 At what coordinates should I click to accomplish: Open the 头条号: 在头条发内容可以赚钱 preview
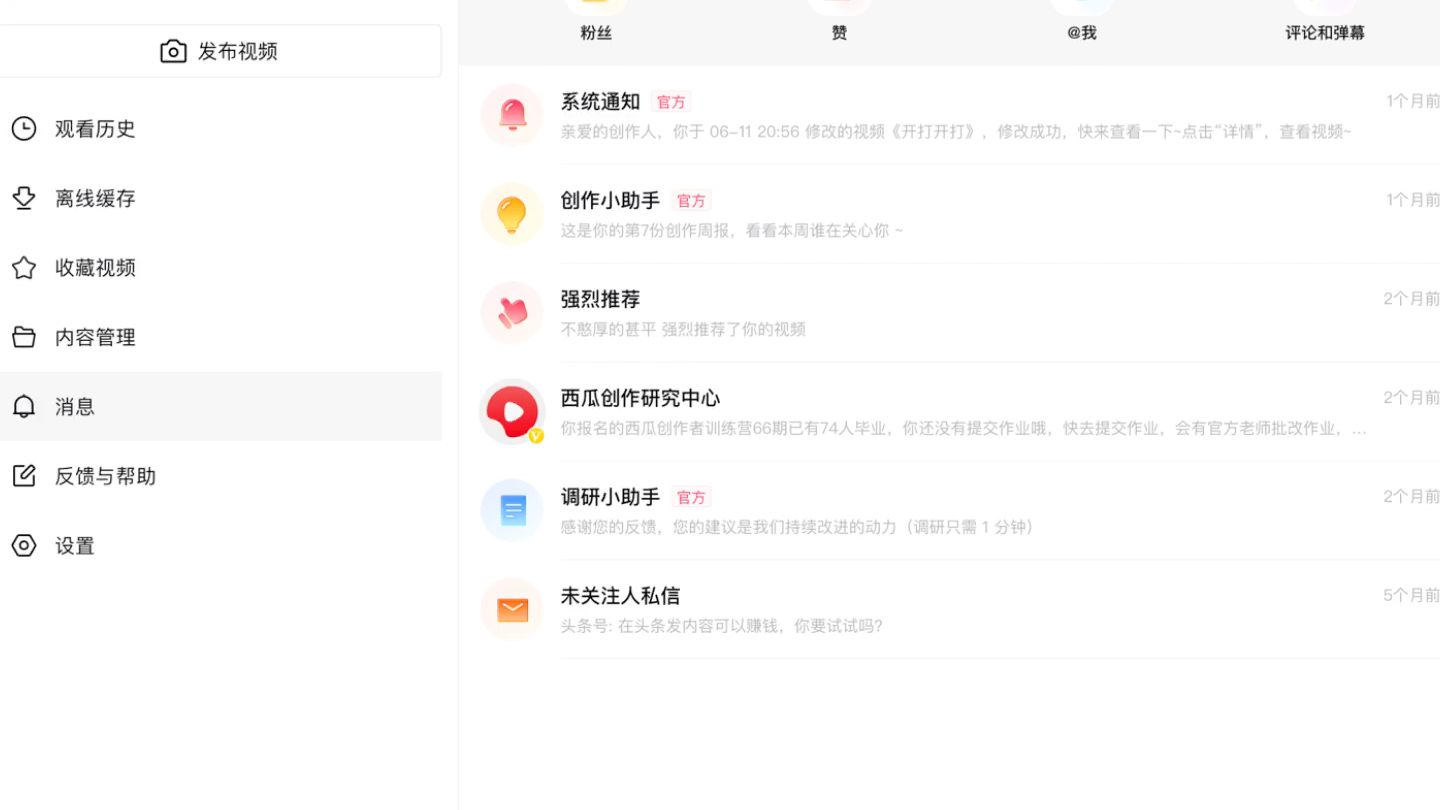pos(722,626)
